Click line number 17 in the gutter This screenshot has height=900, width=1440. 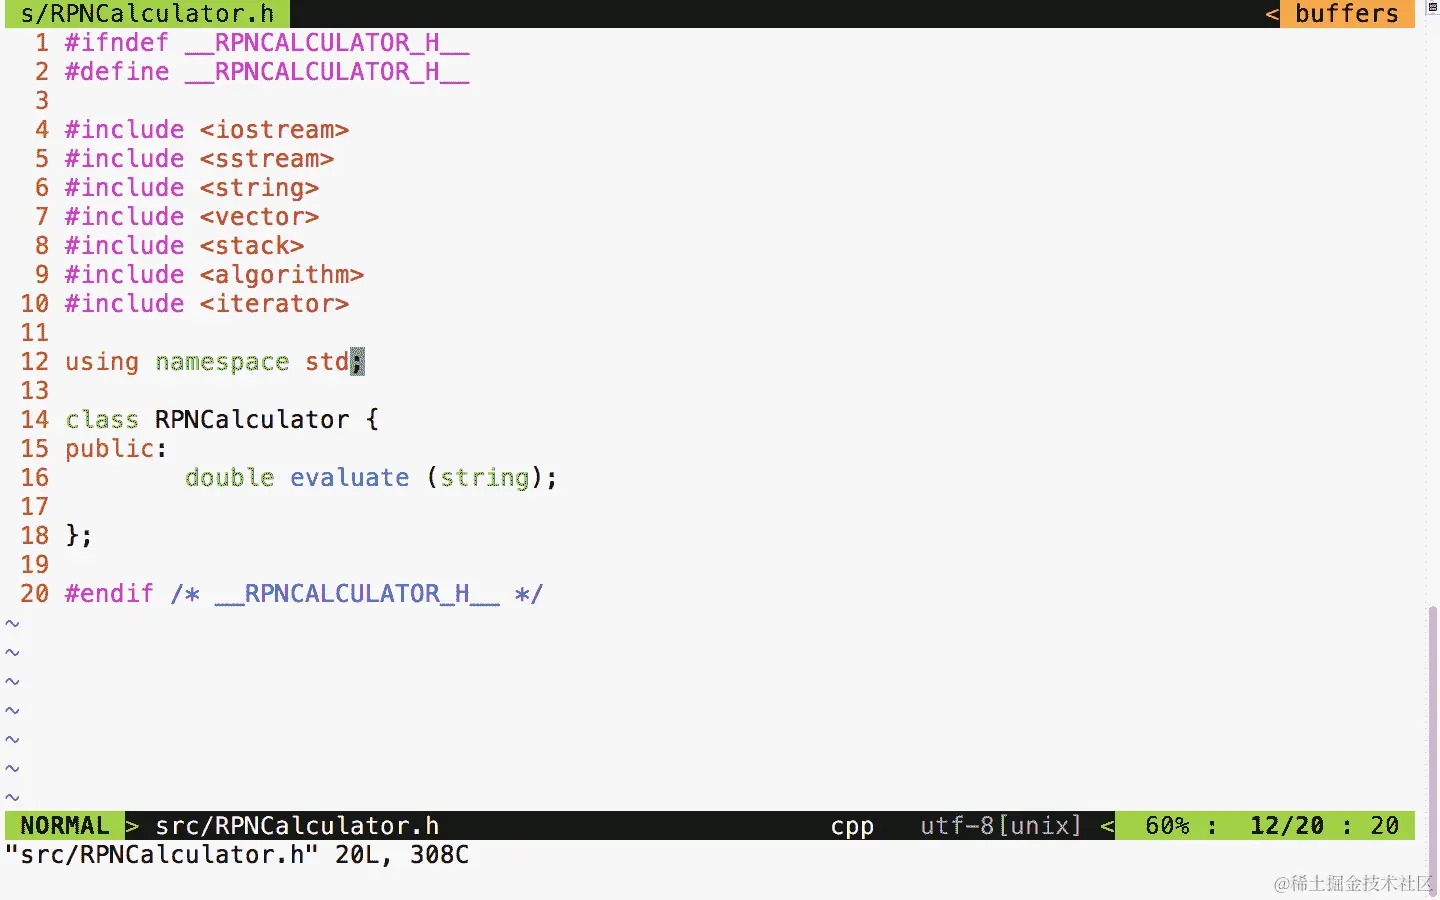pos(35,507)
